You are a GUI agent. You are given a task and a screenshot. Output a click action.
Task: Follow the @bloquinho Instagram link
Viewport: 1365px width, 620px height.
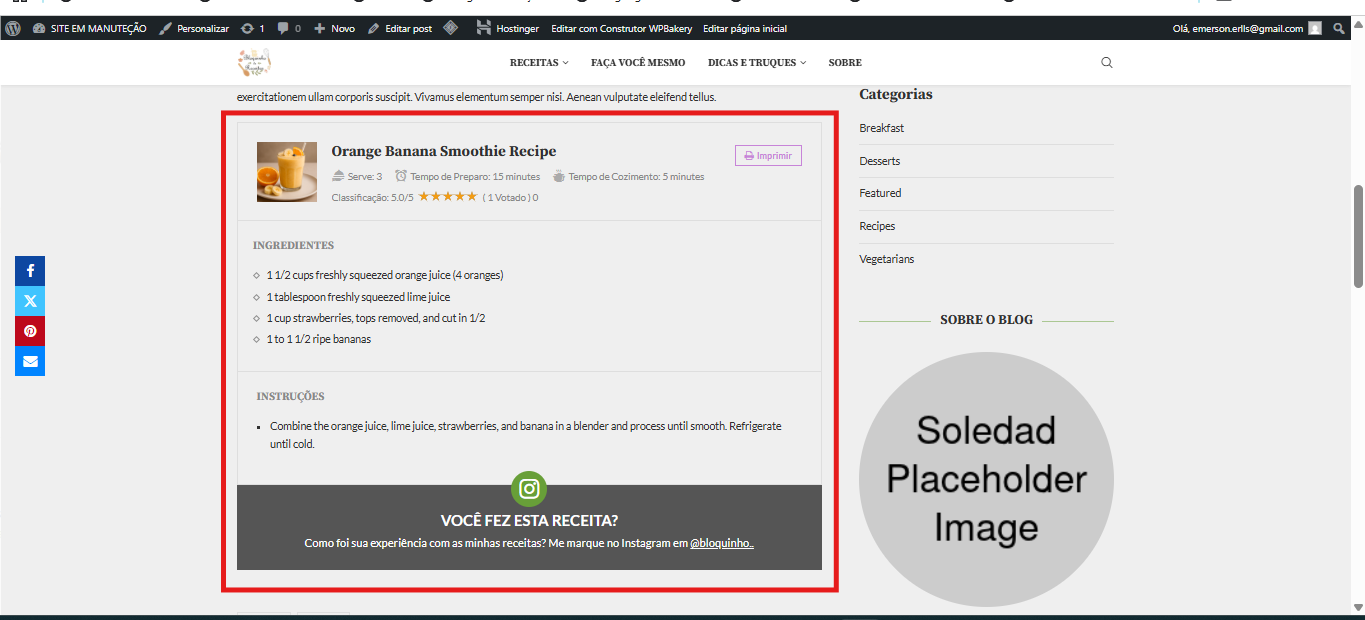721,543
